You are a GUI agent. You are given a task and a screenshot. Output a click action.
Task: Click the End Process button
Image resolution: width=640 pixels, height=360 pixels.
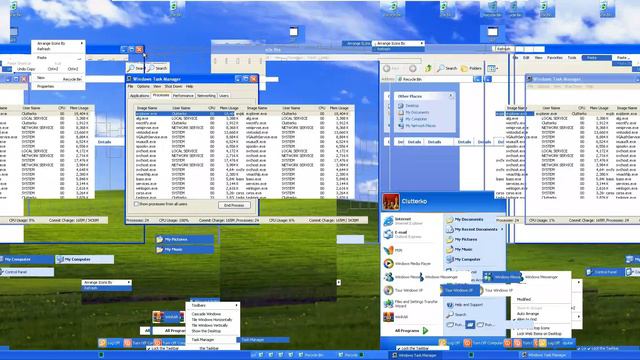(234, 205)
